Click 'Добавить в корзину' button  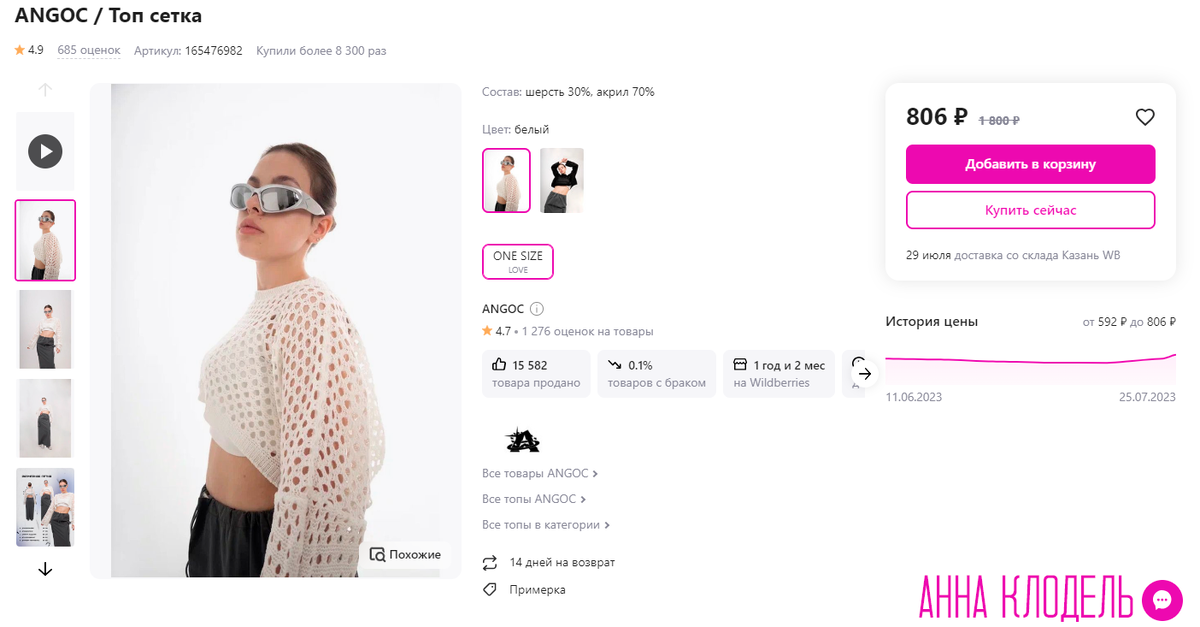click(1030, 164)
